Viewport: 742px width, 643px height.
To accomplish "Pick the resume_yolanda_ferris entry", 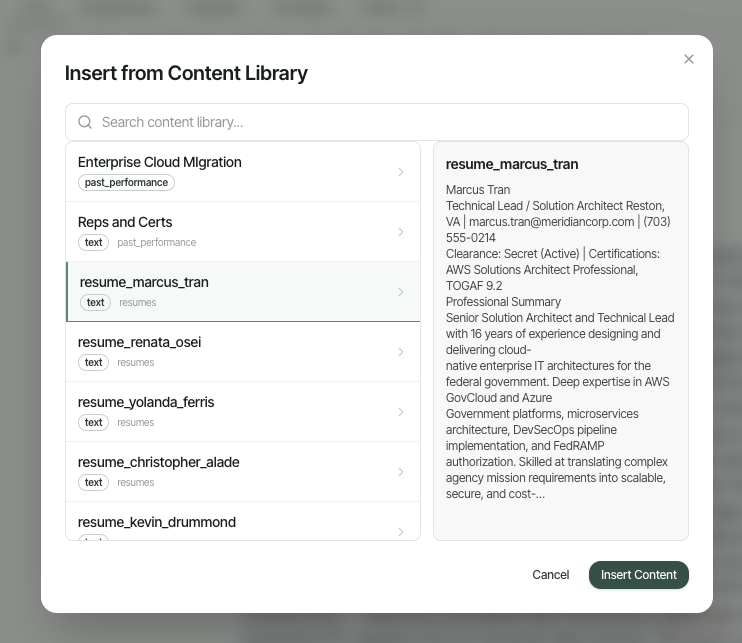I will click(x=243, y=412).
